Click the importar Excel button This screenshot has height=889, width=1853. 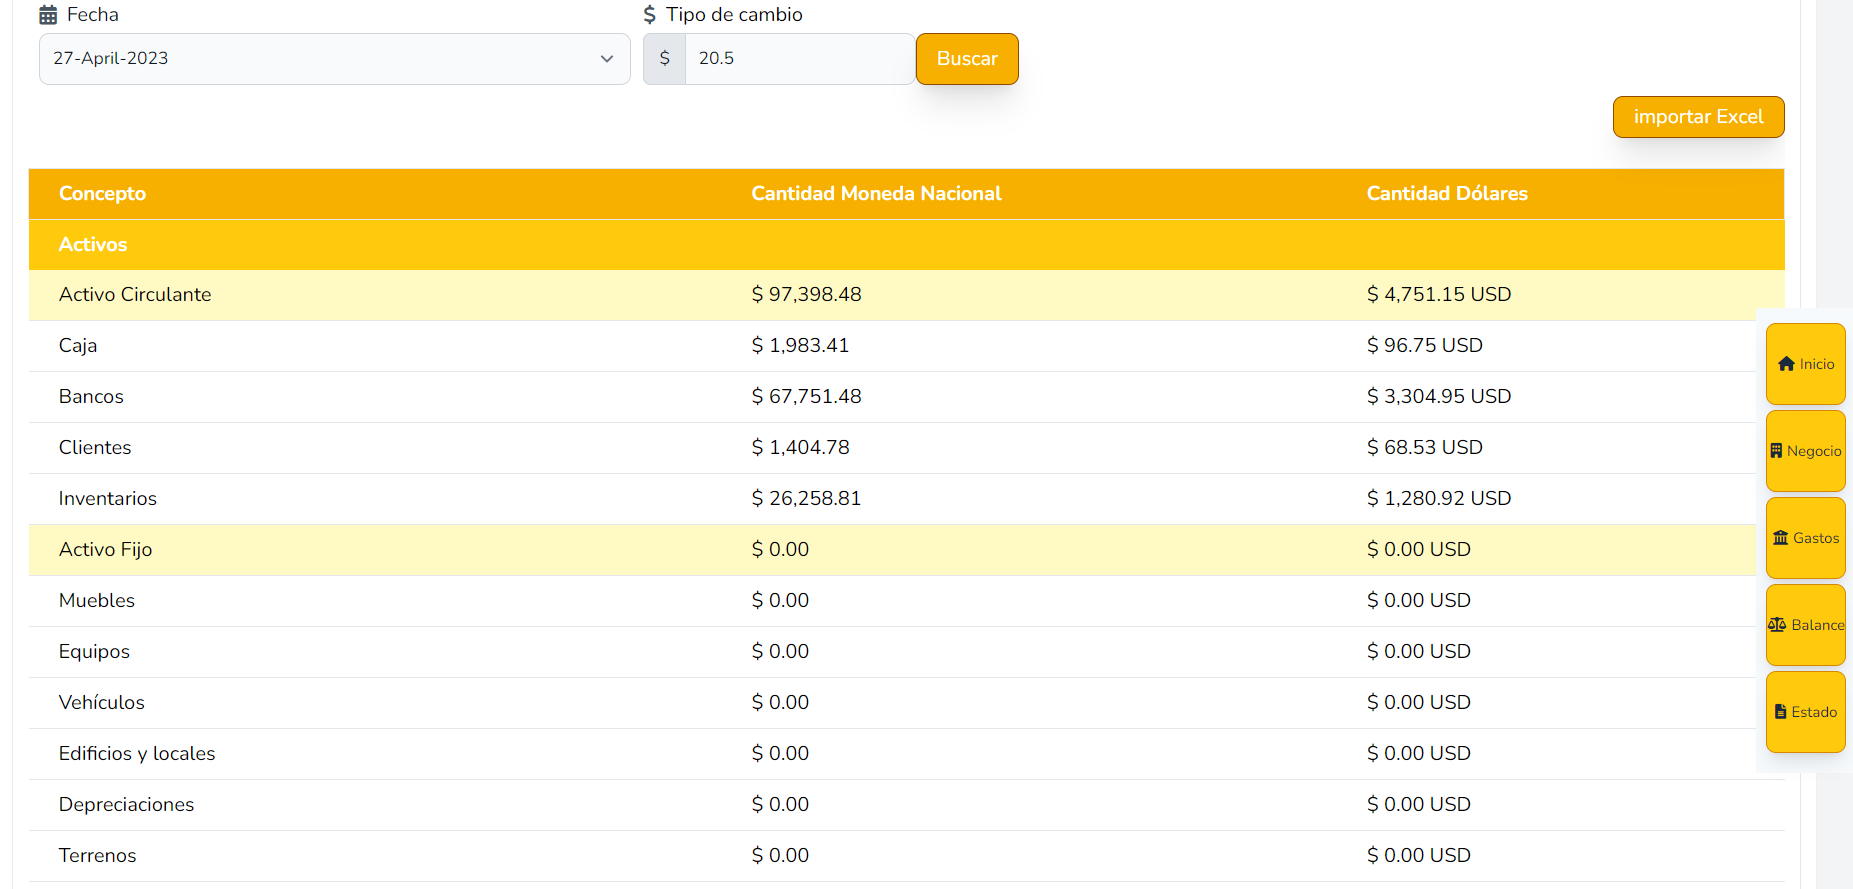tap(1698, 117)
